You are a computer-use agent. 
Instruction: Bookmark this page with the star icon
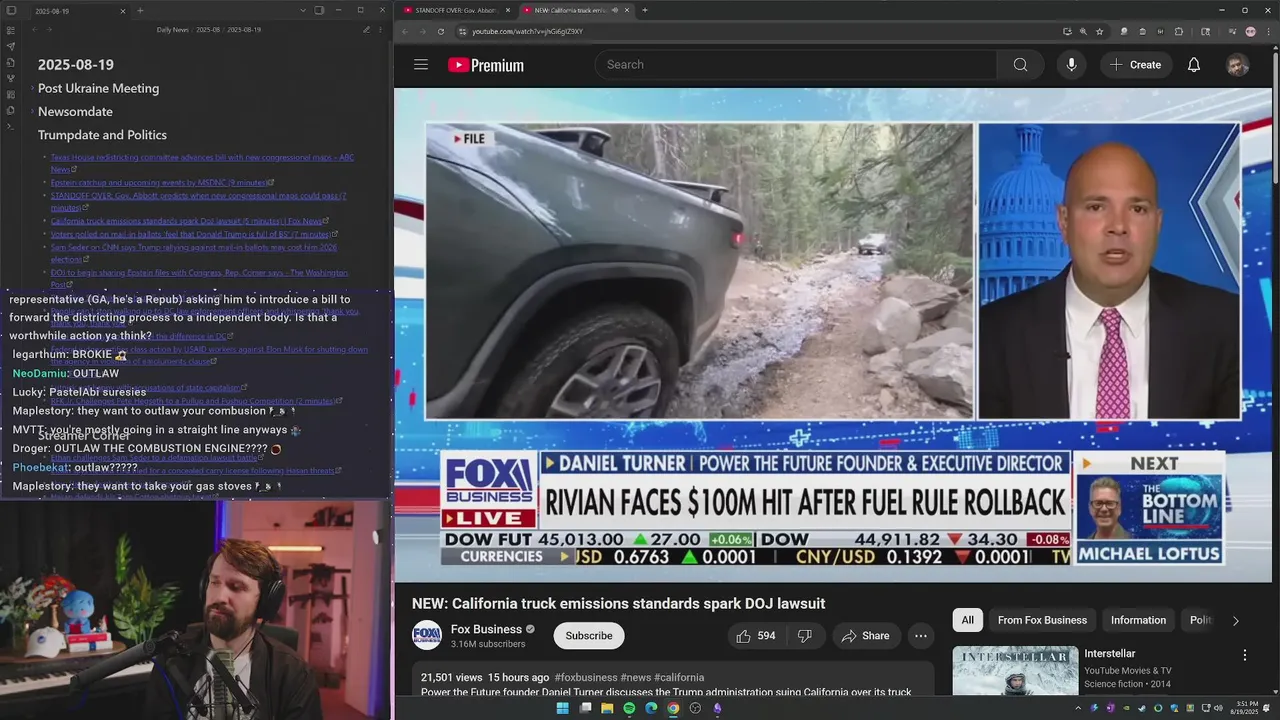pyautogui.click(x=1099, y=31)
